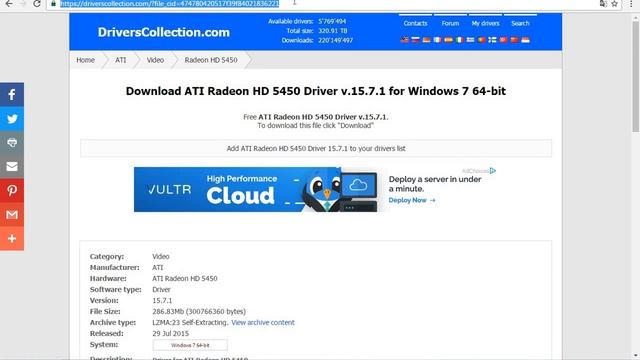Click the Released date 29 Jul 2015

[171, 333]
